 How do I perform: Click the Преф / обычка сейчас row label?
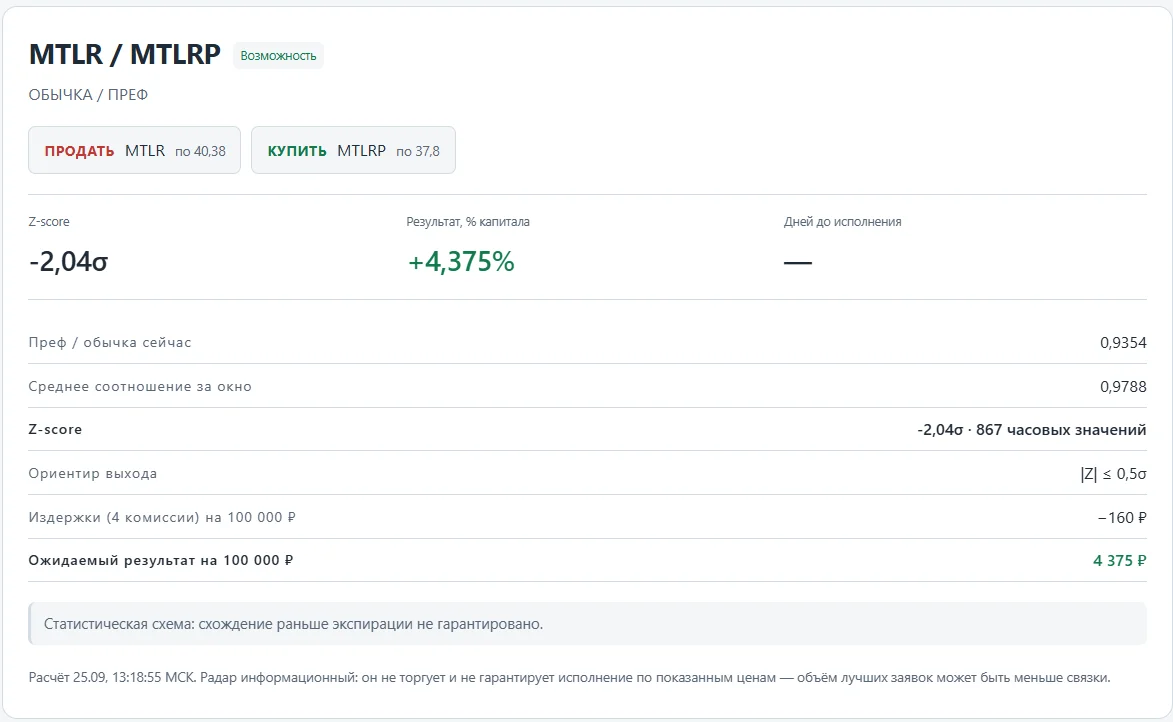110,343
